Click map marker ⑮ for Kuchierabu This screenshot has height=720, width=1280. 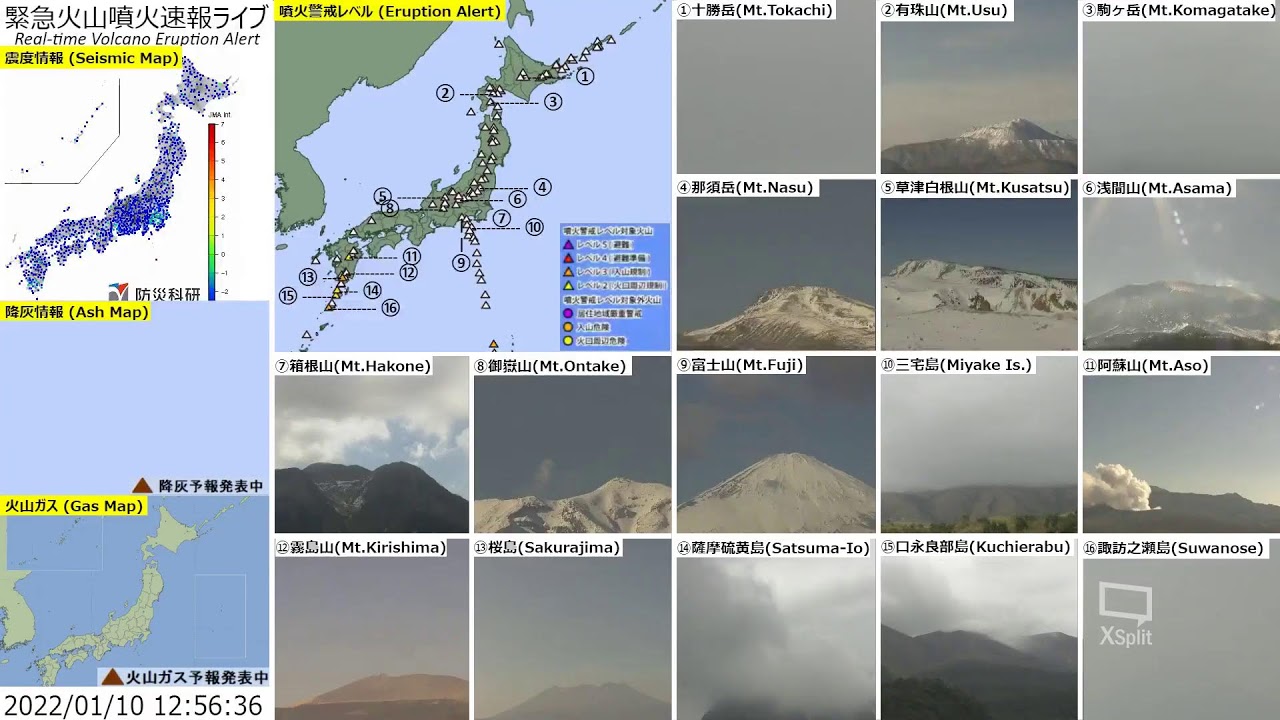click(x=288, y=295)
